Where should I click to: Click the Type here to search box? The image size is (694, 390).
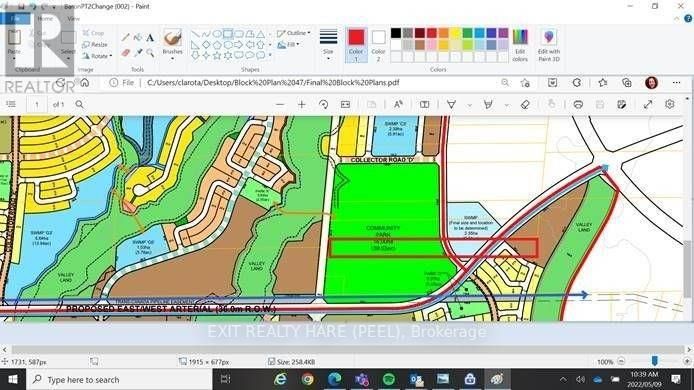point(120,379)
